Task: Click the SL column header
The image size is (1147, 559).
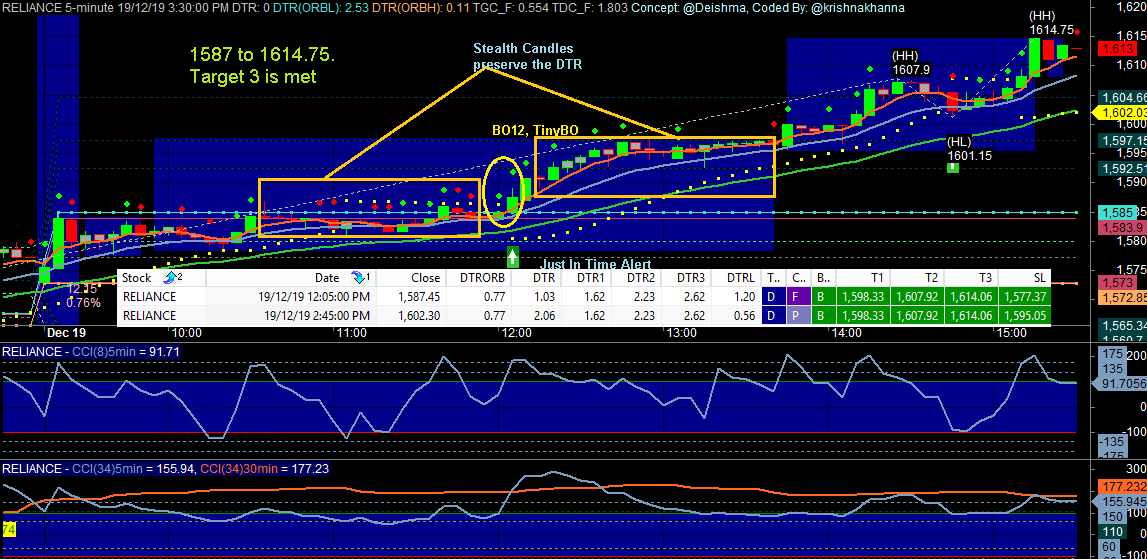Action: click(x=1038, y=278)
